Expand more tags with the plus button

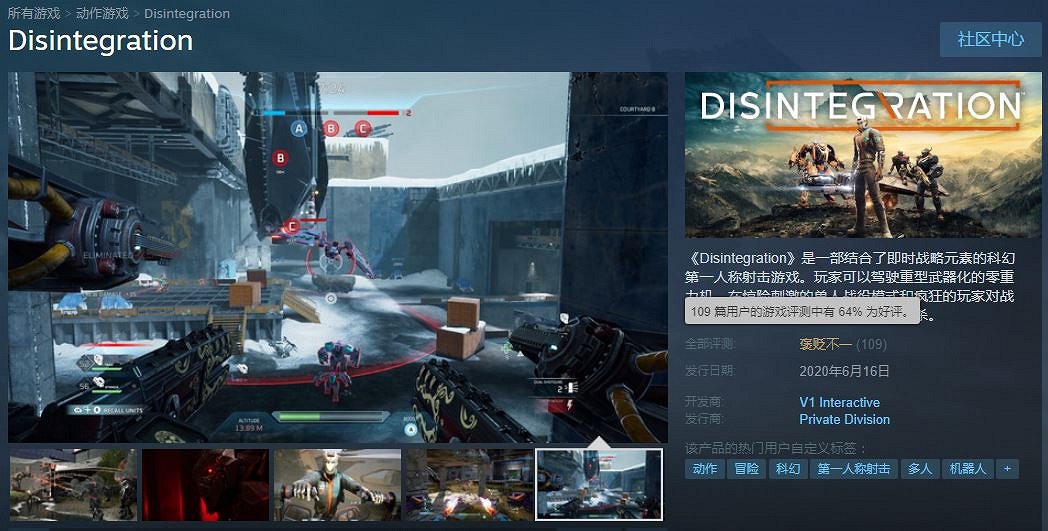1007,469
